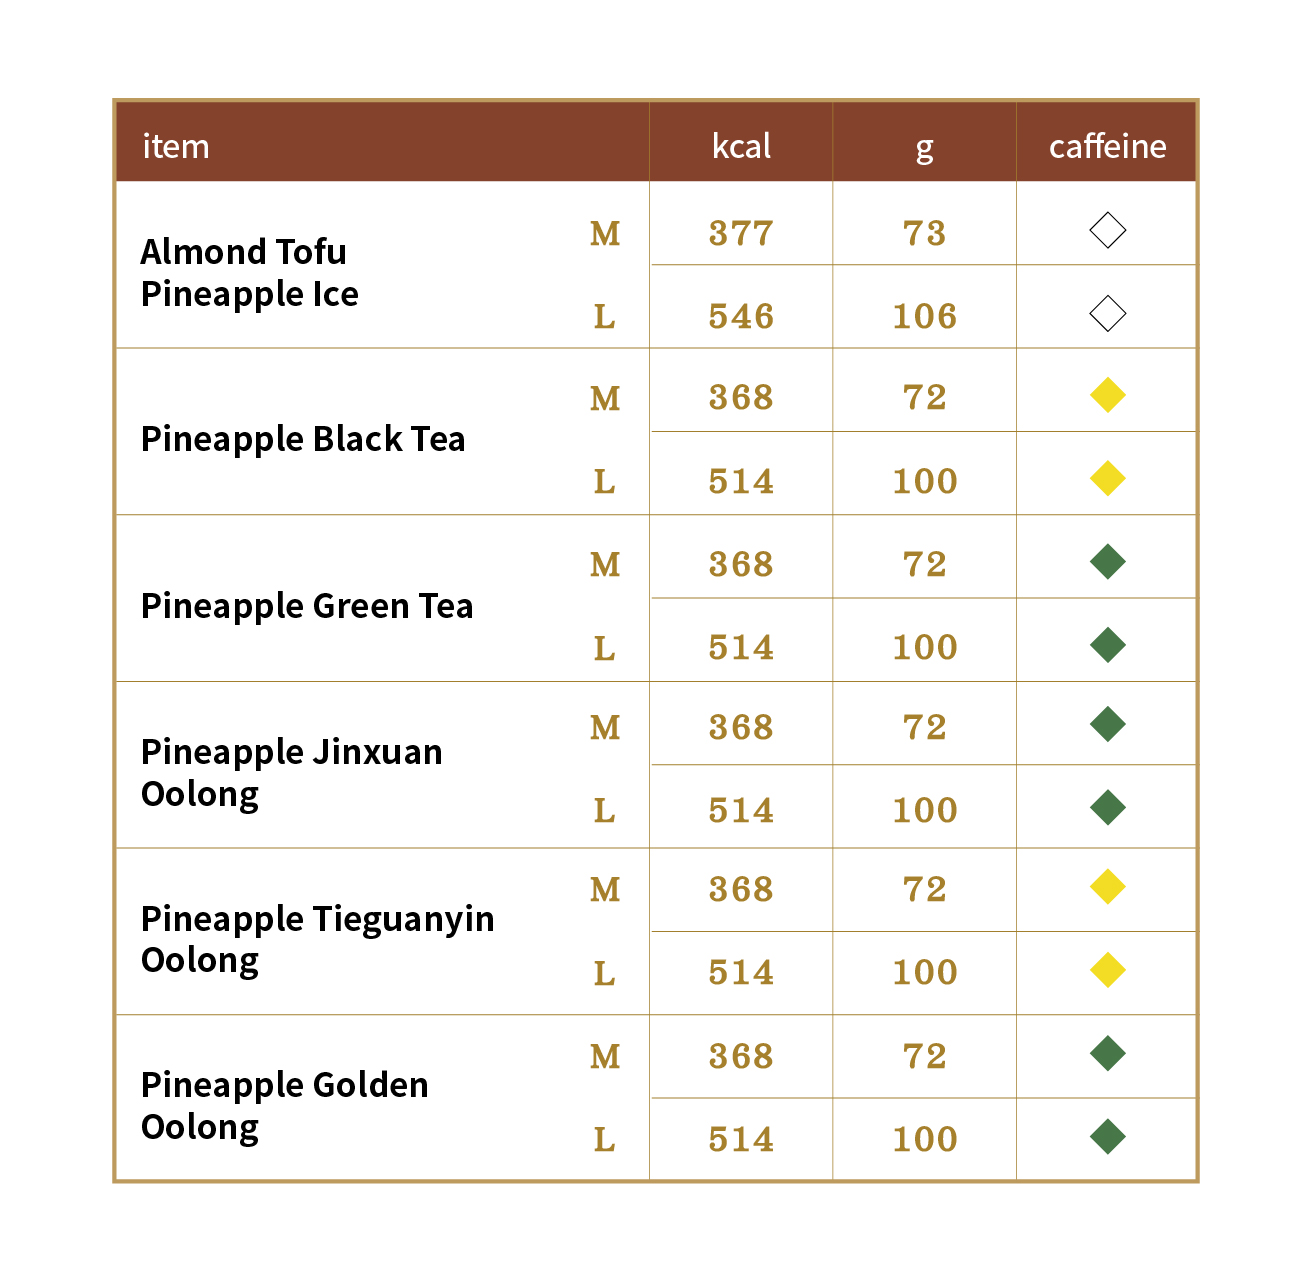Click the Pineapple Tieguanyin Oolong item name
Viewport: 1314px width, 1280px height.
(x=318, y=939)
